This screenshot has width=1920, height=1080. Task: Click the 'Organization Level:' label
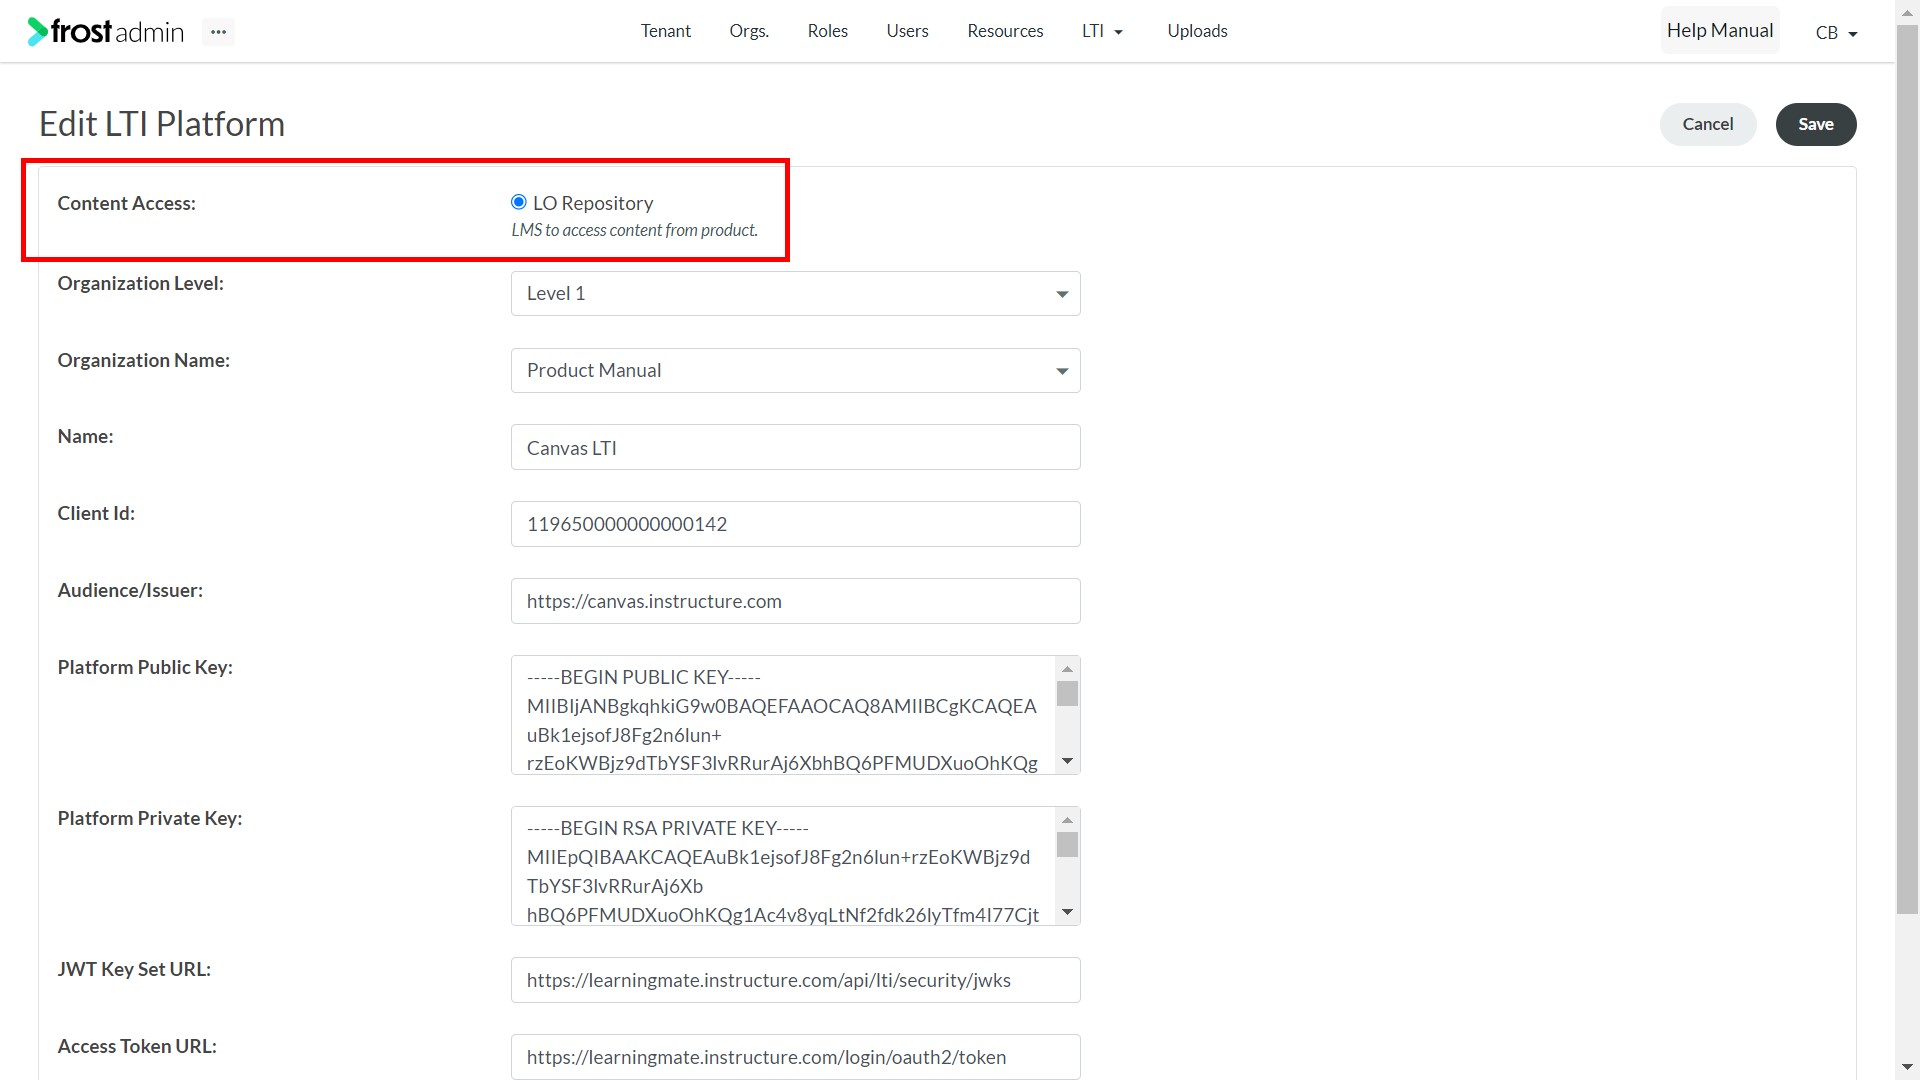[141, 283]
